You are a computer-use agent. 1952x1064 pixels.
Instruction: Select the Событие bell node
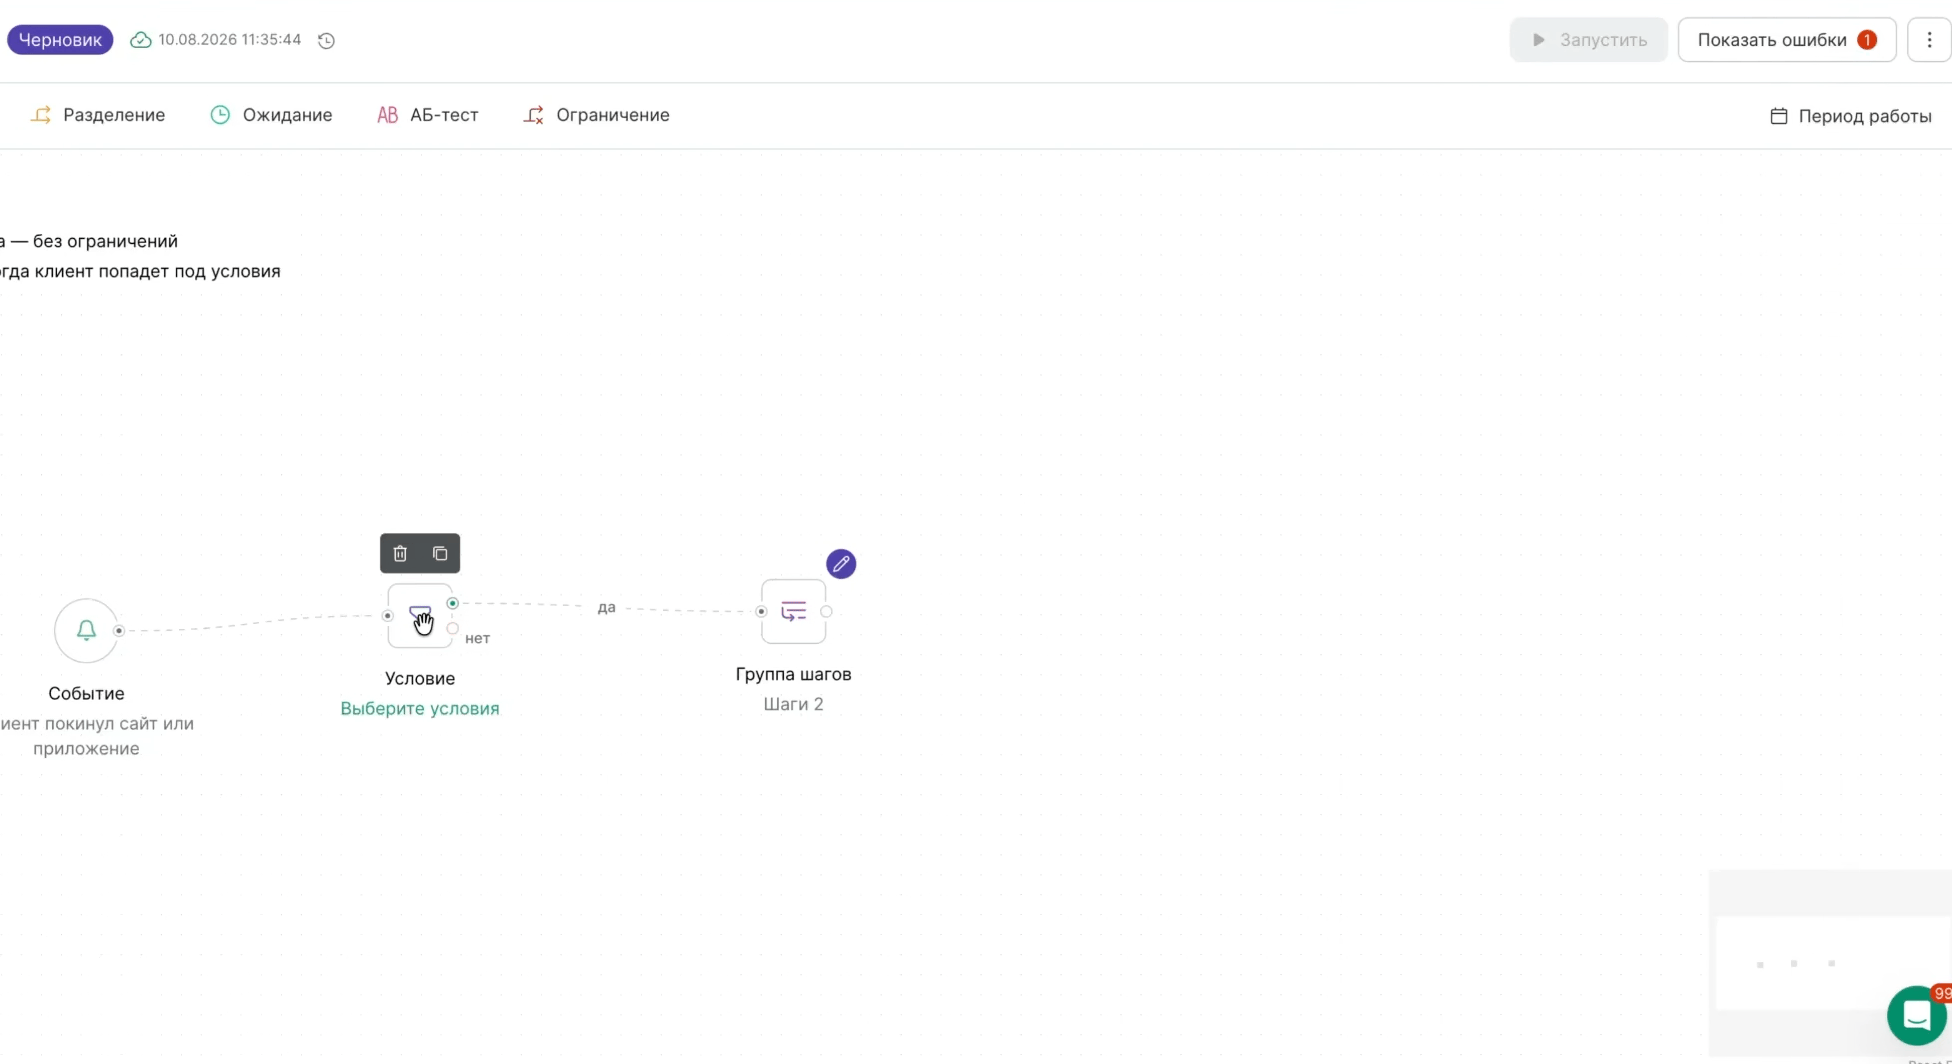(x=86, y=630)
